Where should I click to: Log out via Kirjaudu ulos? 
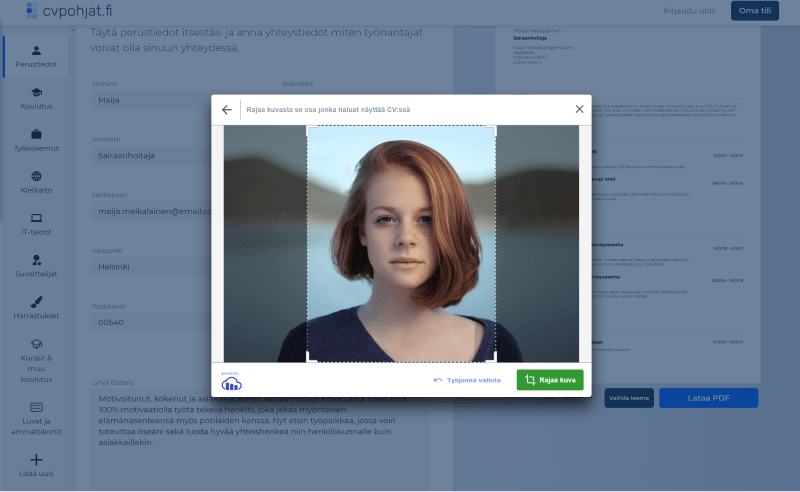pyautogui.click(x=689, y=11)
